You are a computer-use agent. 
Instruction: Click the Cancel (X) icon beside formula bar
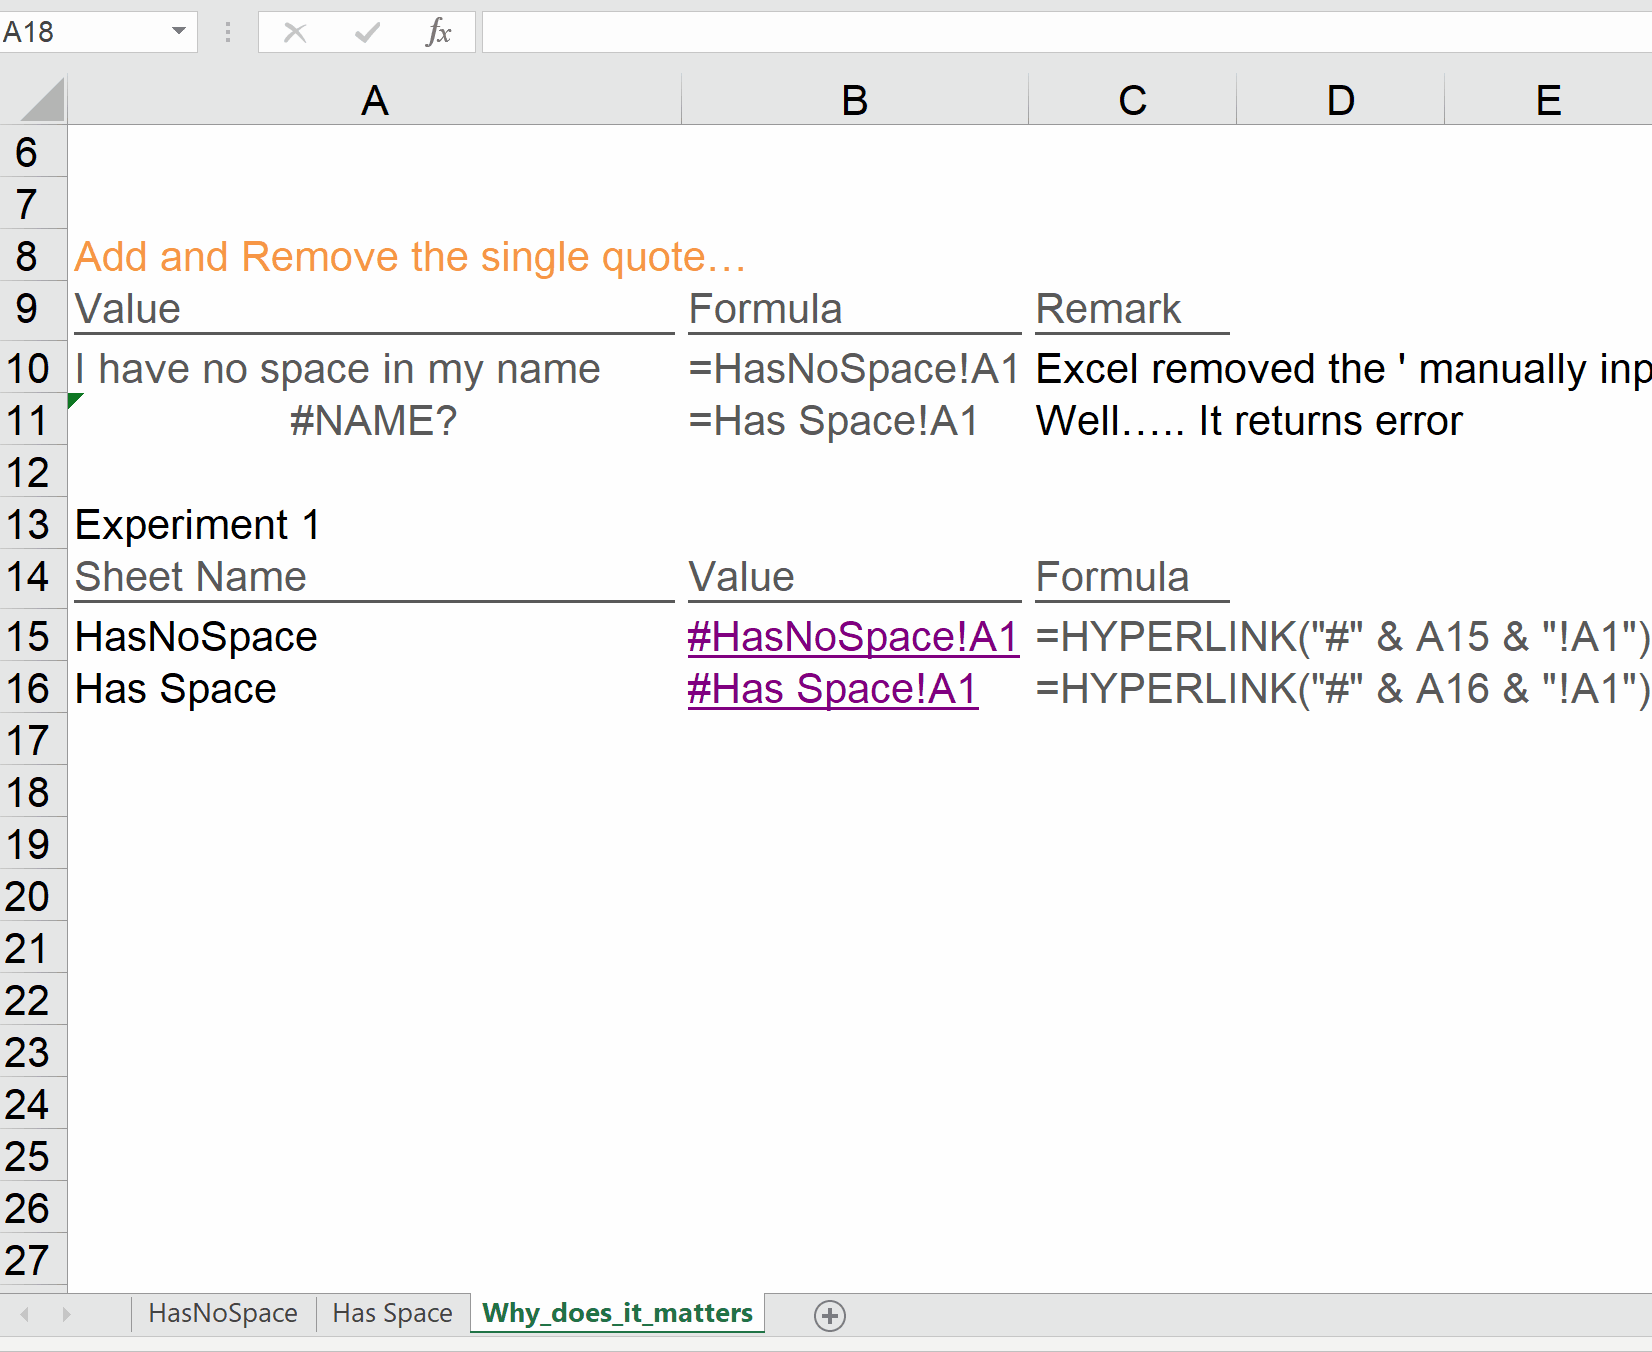pyautogui.click(x=294, y=31)
